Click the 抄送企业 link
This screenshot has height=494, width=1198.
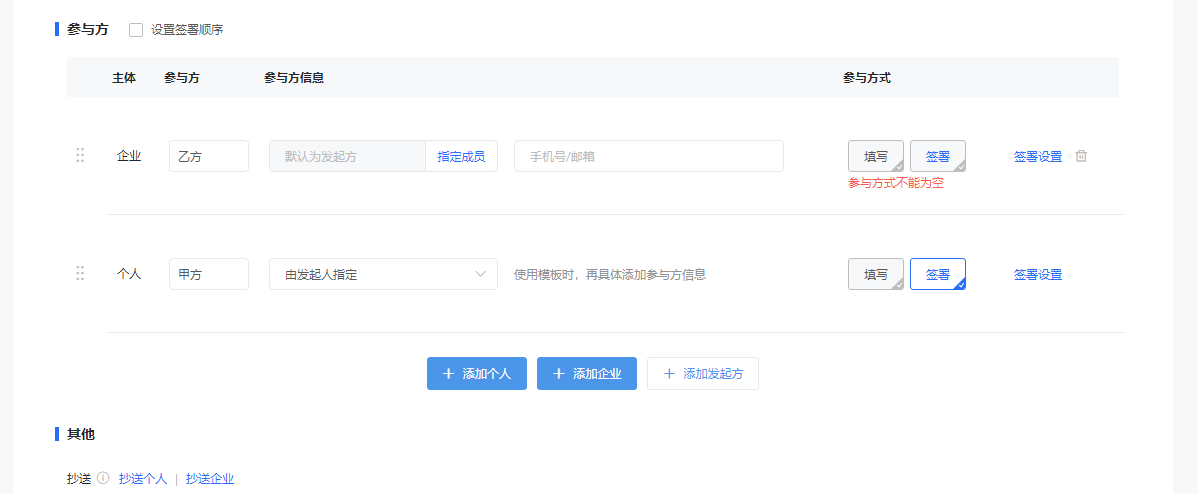[209, 479]
